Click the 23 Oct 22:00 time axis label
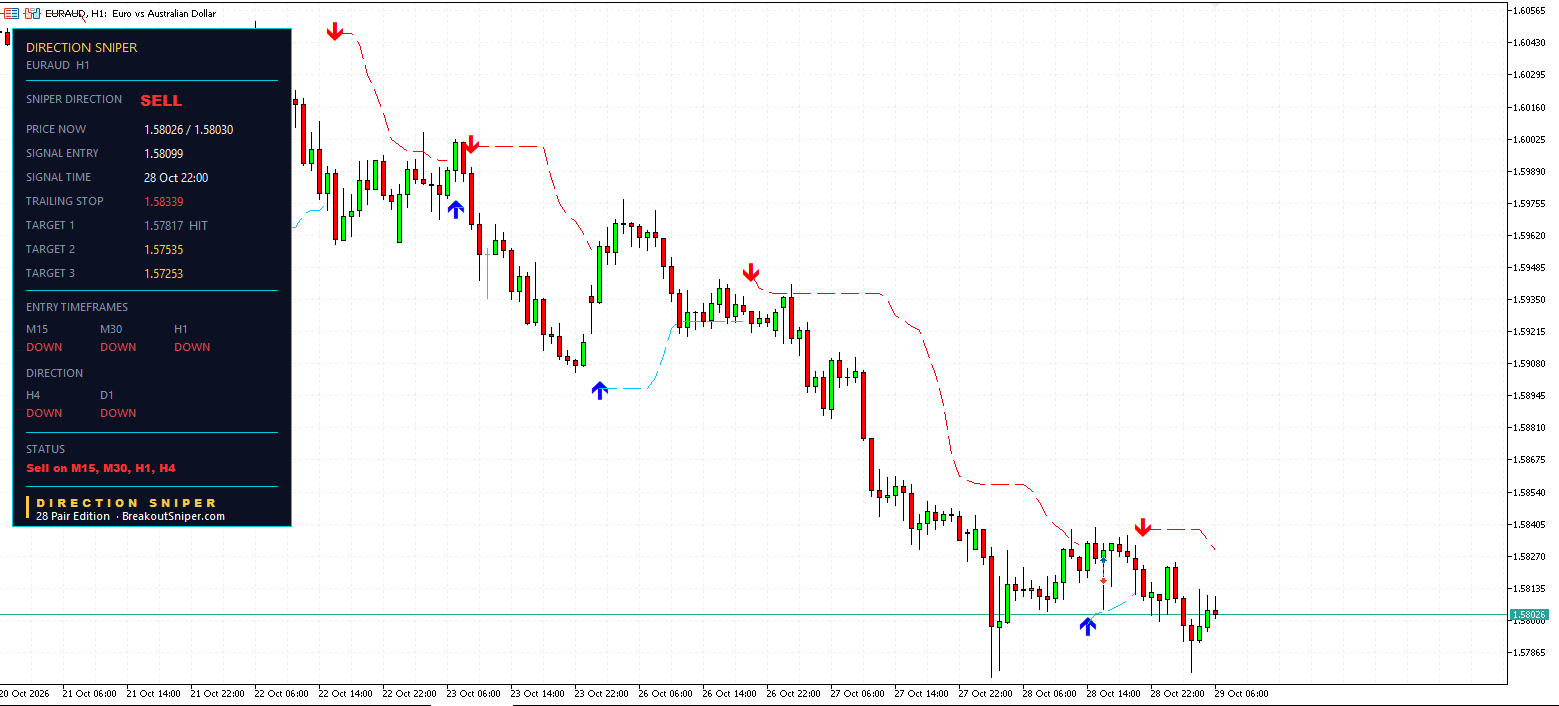 click(601, 692)
